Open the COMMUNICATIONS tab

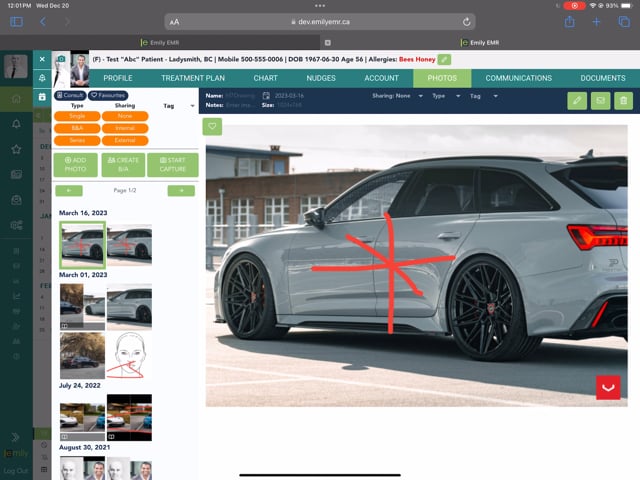518,78
